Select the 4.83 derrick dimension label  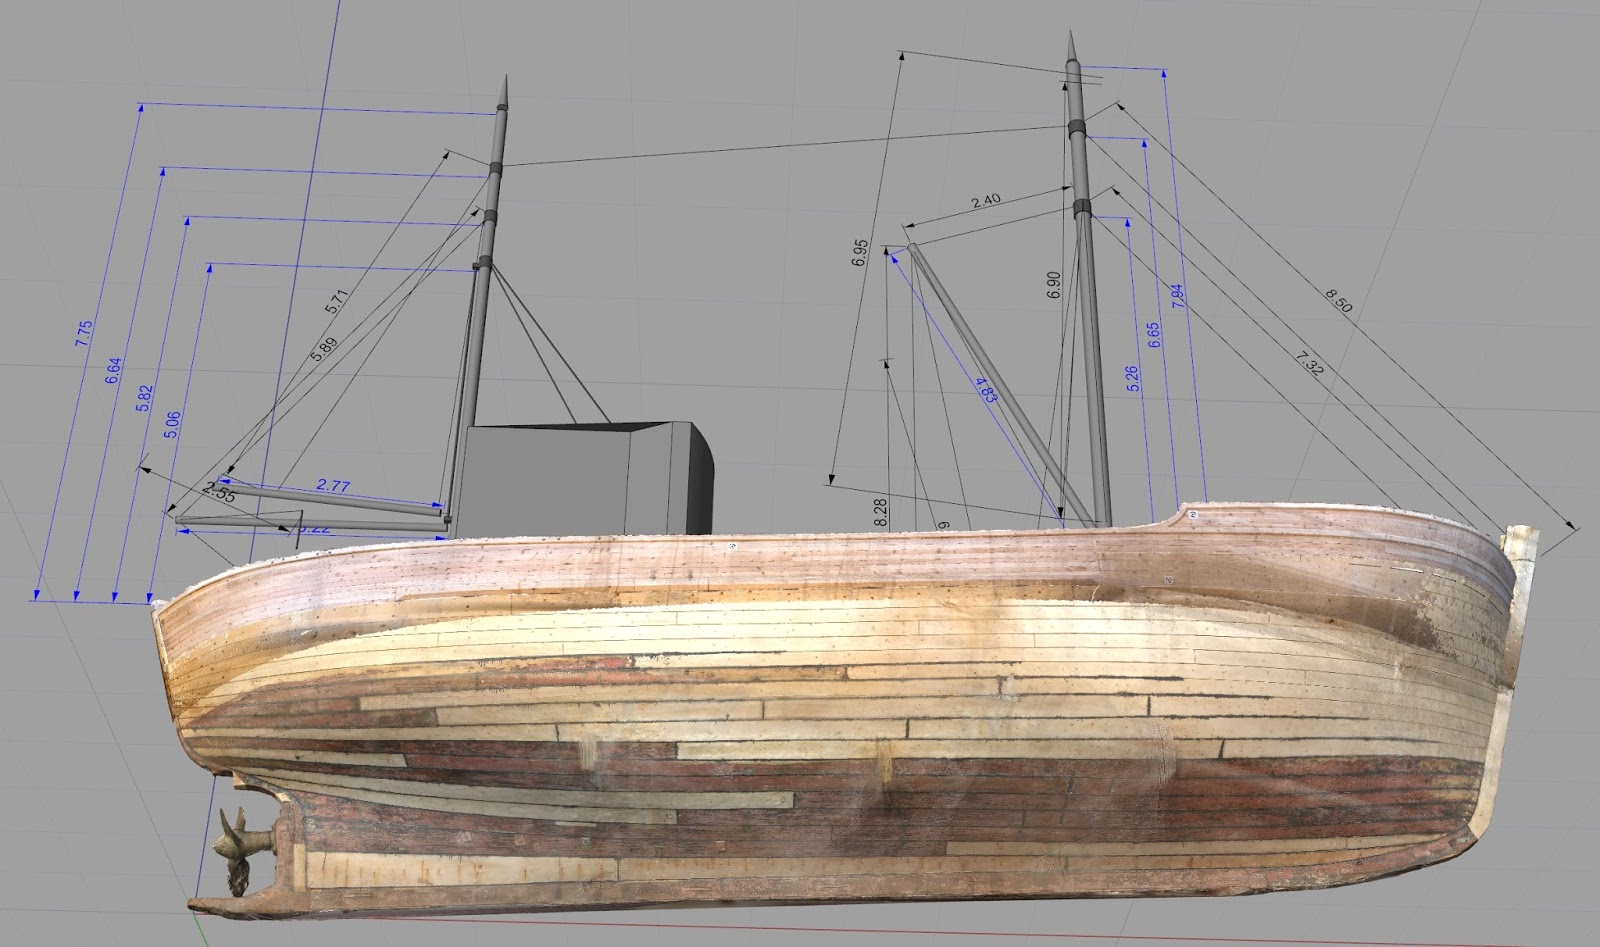click(x=985, y=389)
